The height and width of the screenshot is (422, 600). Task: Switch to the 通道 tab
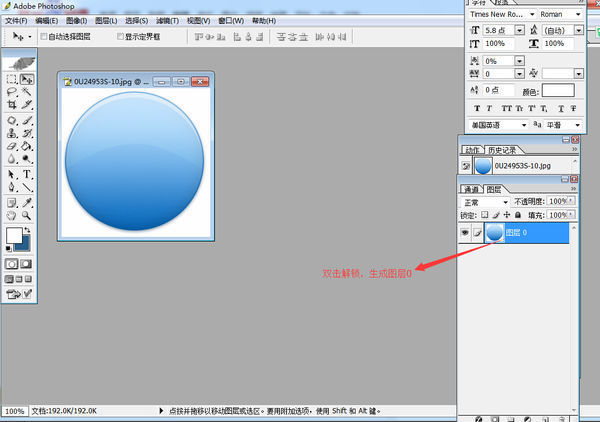click(470, 188)
